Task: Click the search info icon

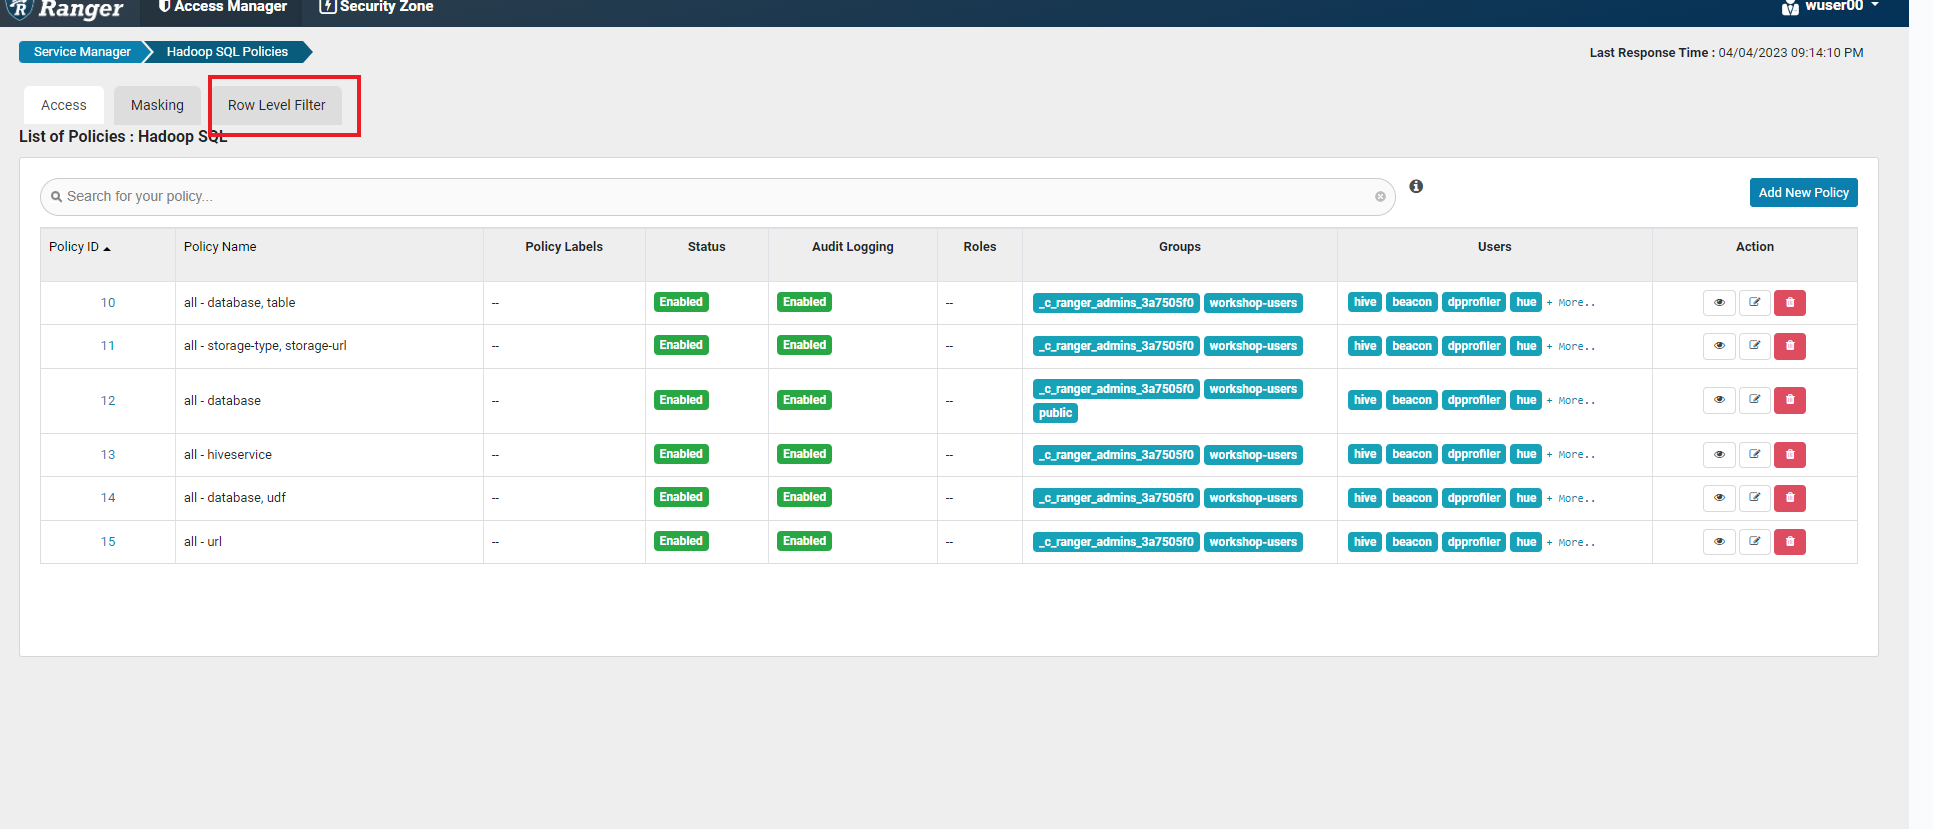Action: (1416, 186)
